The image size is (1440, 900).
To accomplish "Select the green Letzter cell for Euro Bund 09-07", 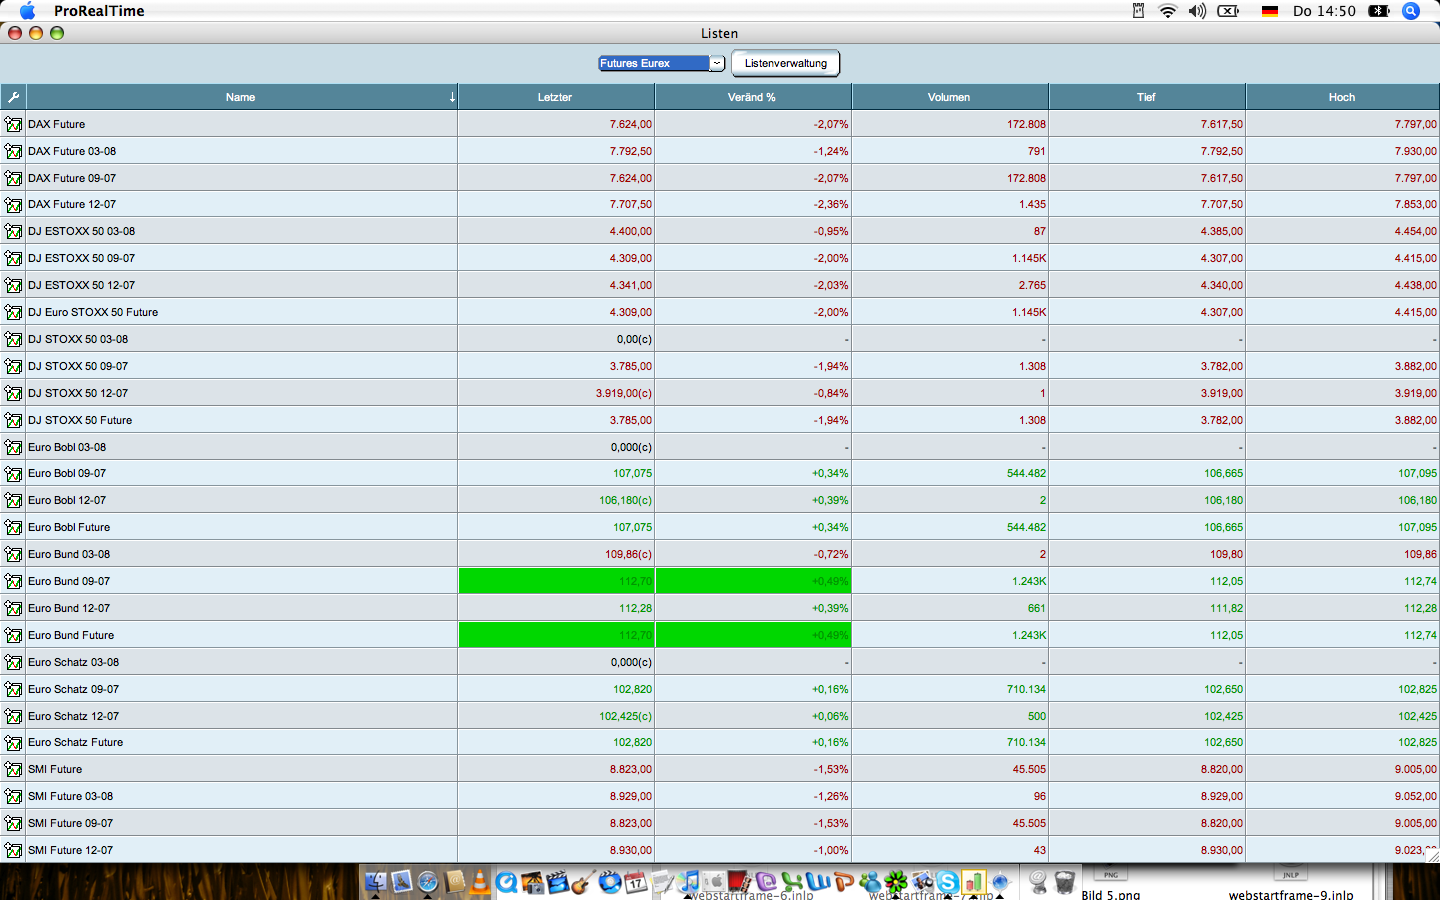I will coord(556,581).
